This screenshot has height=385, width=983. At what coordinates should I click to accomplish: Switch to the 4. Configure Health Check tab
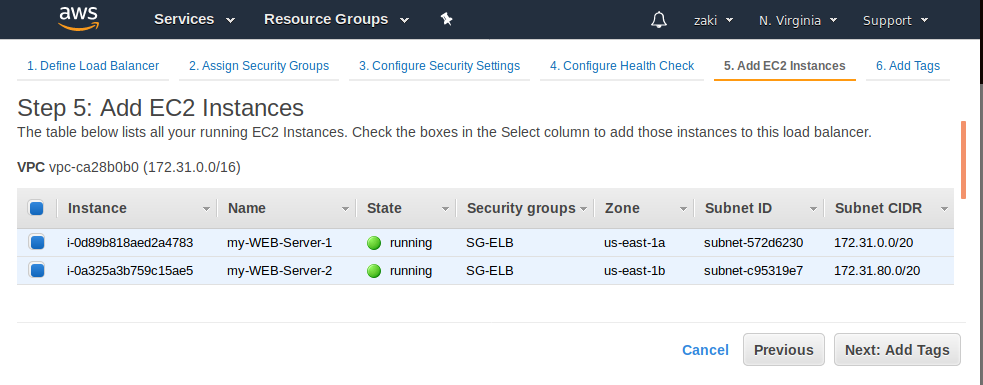click(x=622, y=66)
